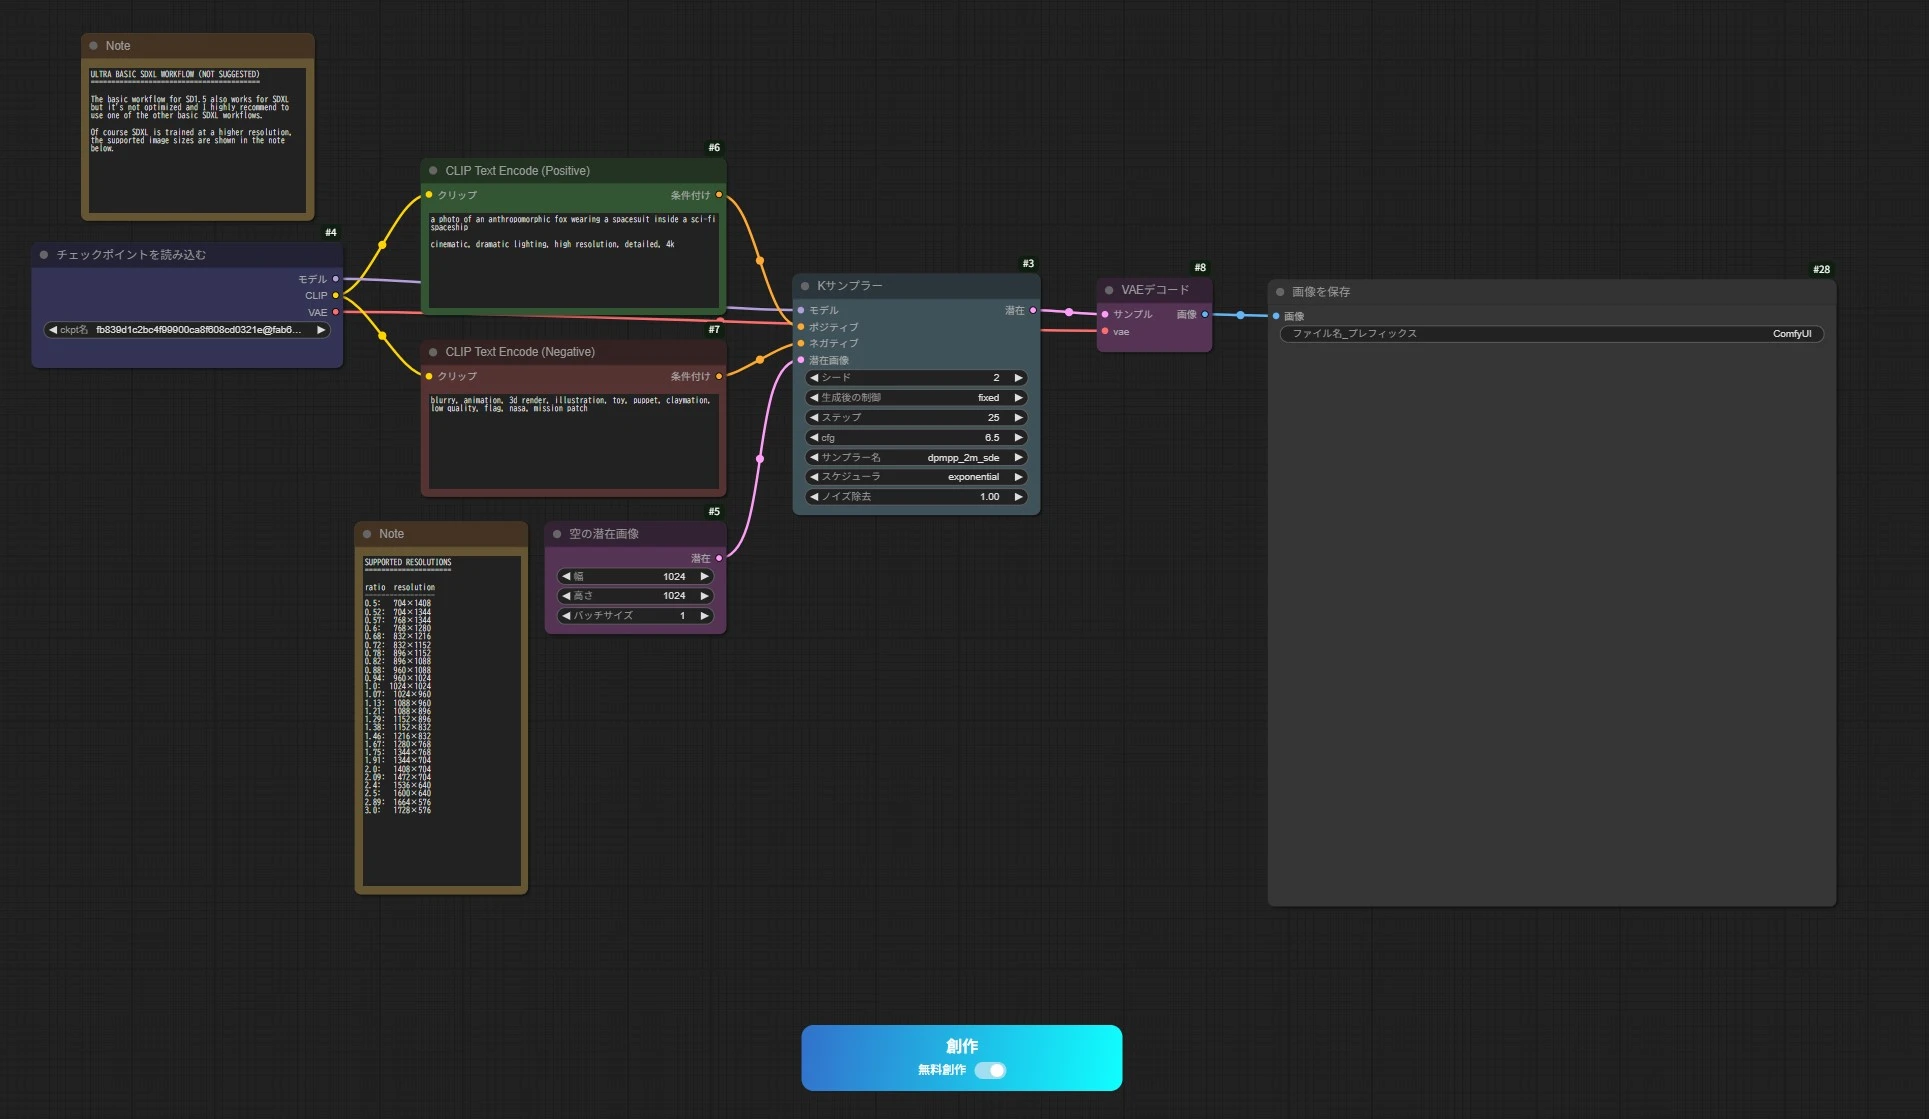Collapse the チェックポイントを読み込む node dot
The height and width of the screenshot is (1119, 1929).
(44, 255)
